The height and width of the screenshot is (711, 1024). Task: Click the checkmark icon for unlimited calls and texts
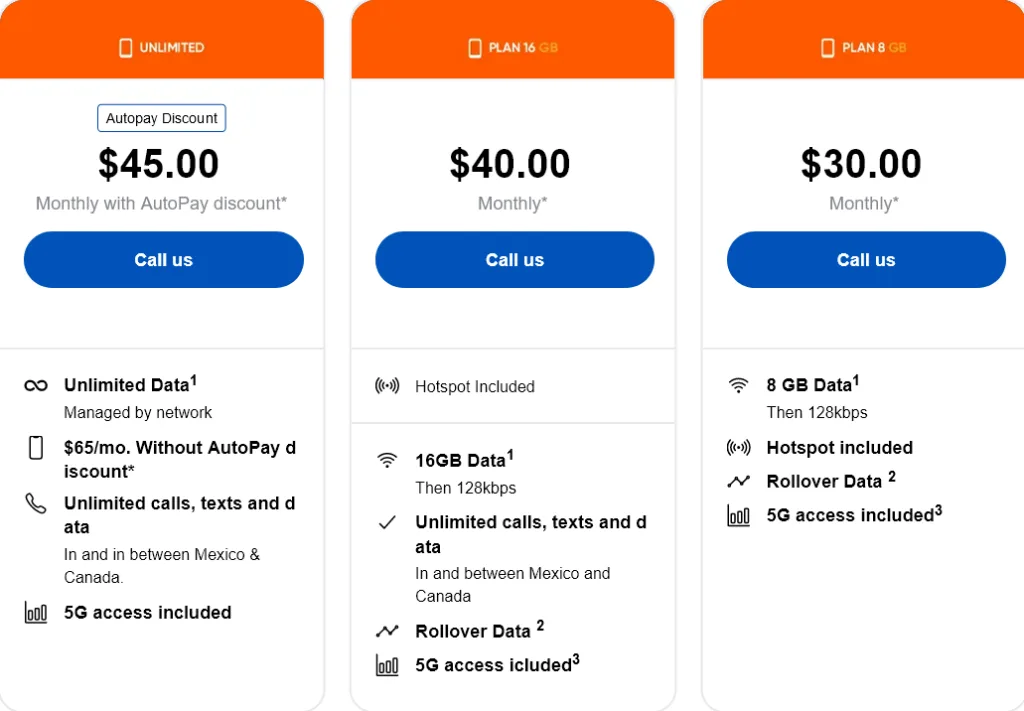point(390,522)
